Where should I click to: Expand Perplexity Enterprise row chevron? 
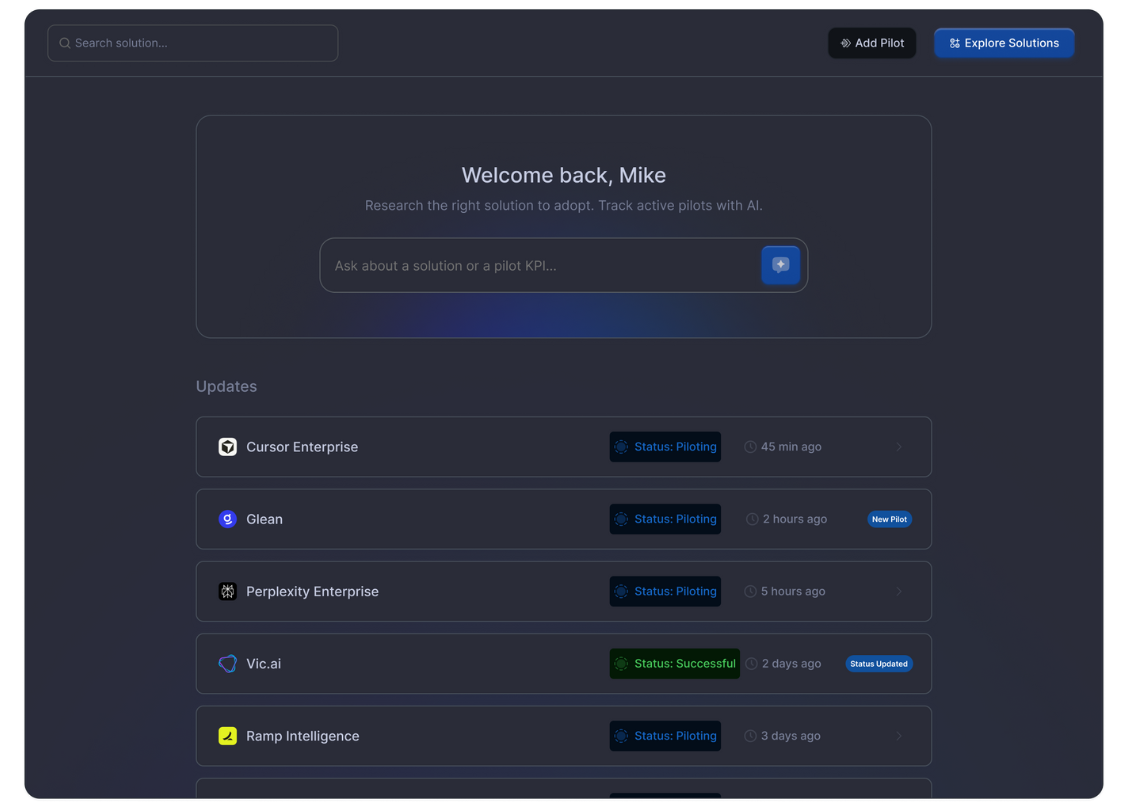coord(899,591)
